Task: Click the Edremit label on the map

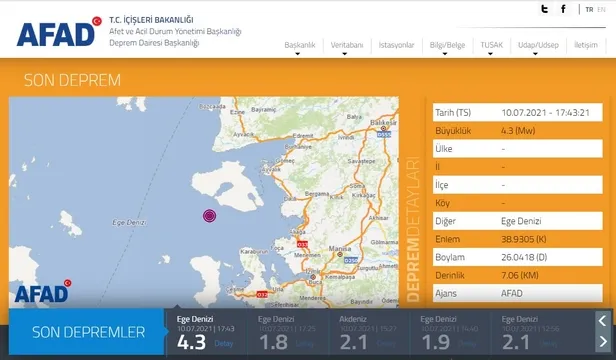Action: click(303, 135)
